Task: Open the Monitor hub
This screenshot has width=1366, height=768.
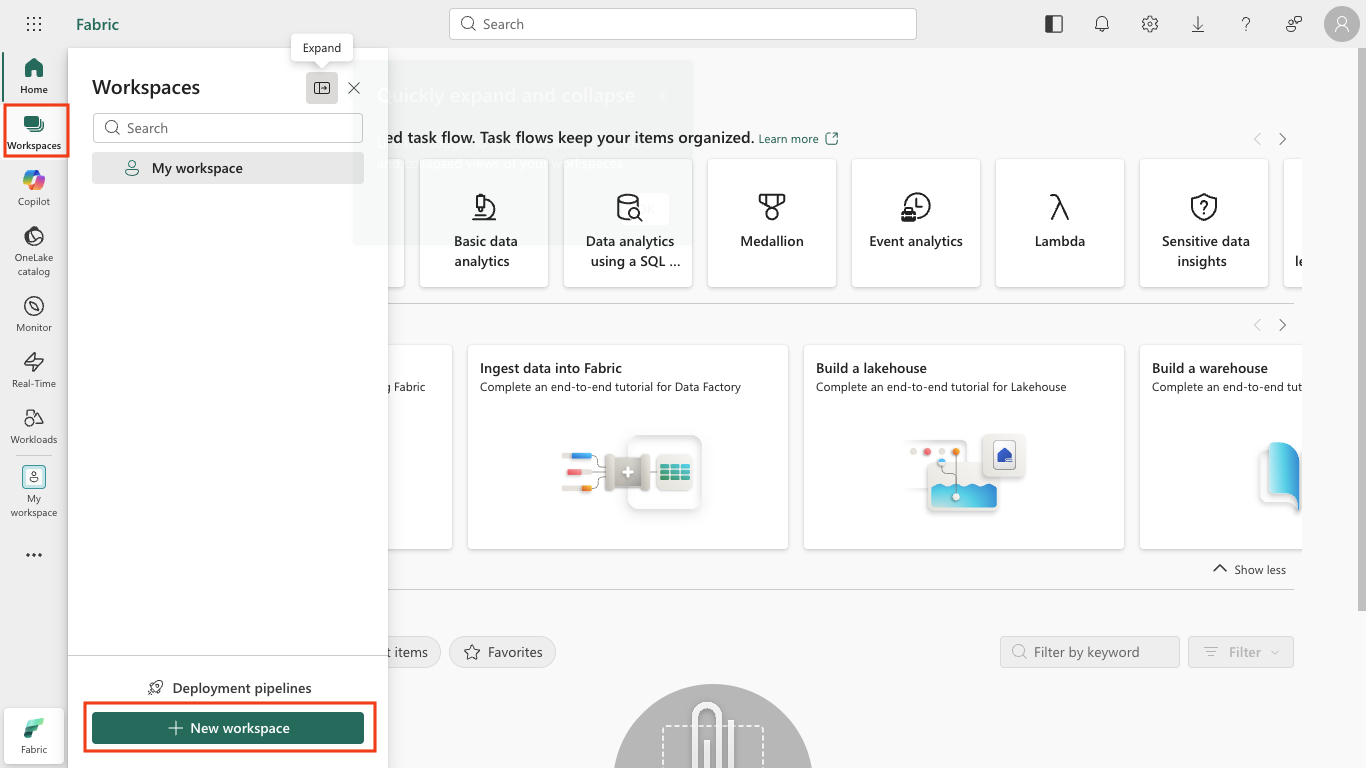Action: tap(34, 314)
